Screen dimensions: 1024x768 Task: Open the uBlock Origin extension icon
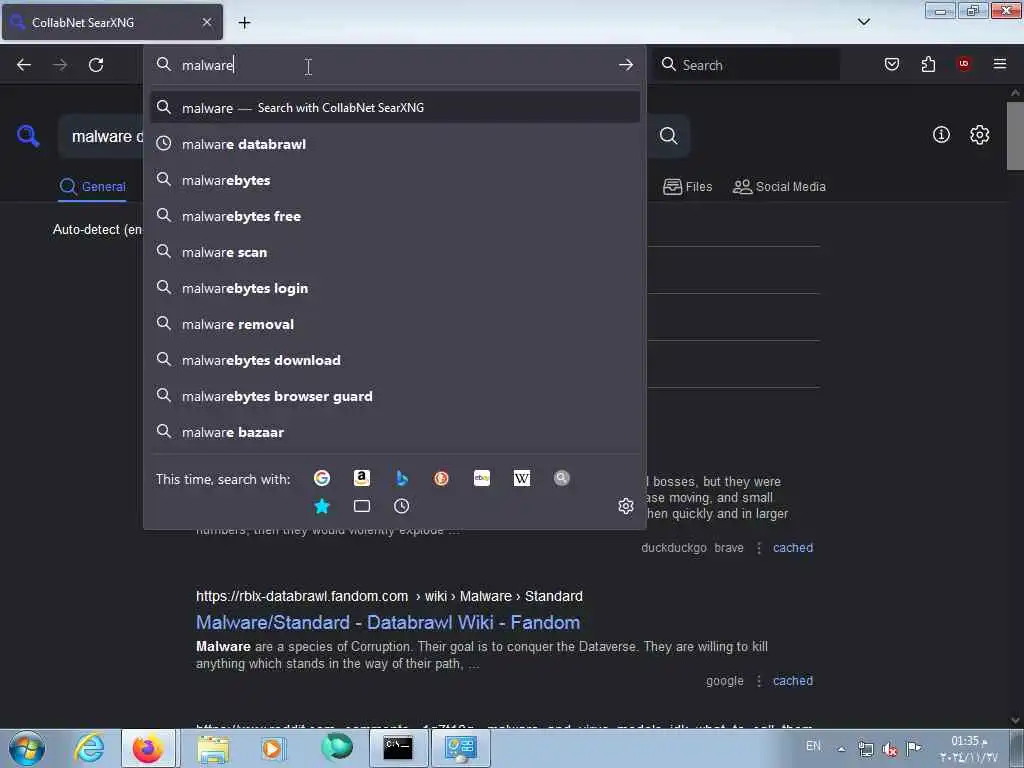pyautogui.click(x=964, y=64)
